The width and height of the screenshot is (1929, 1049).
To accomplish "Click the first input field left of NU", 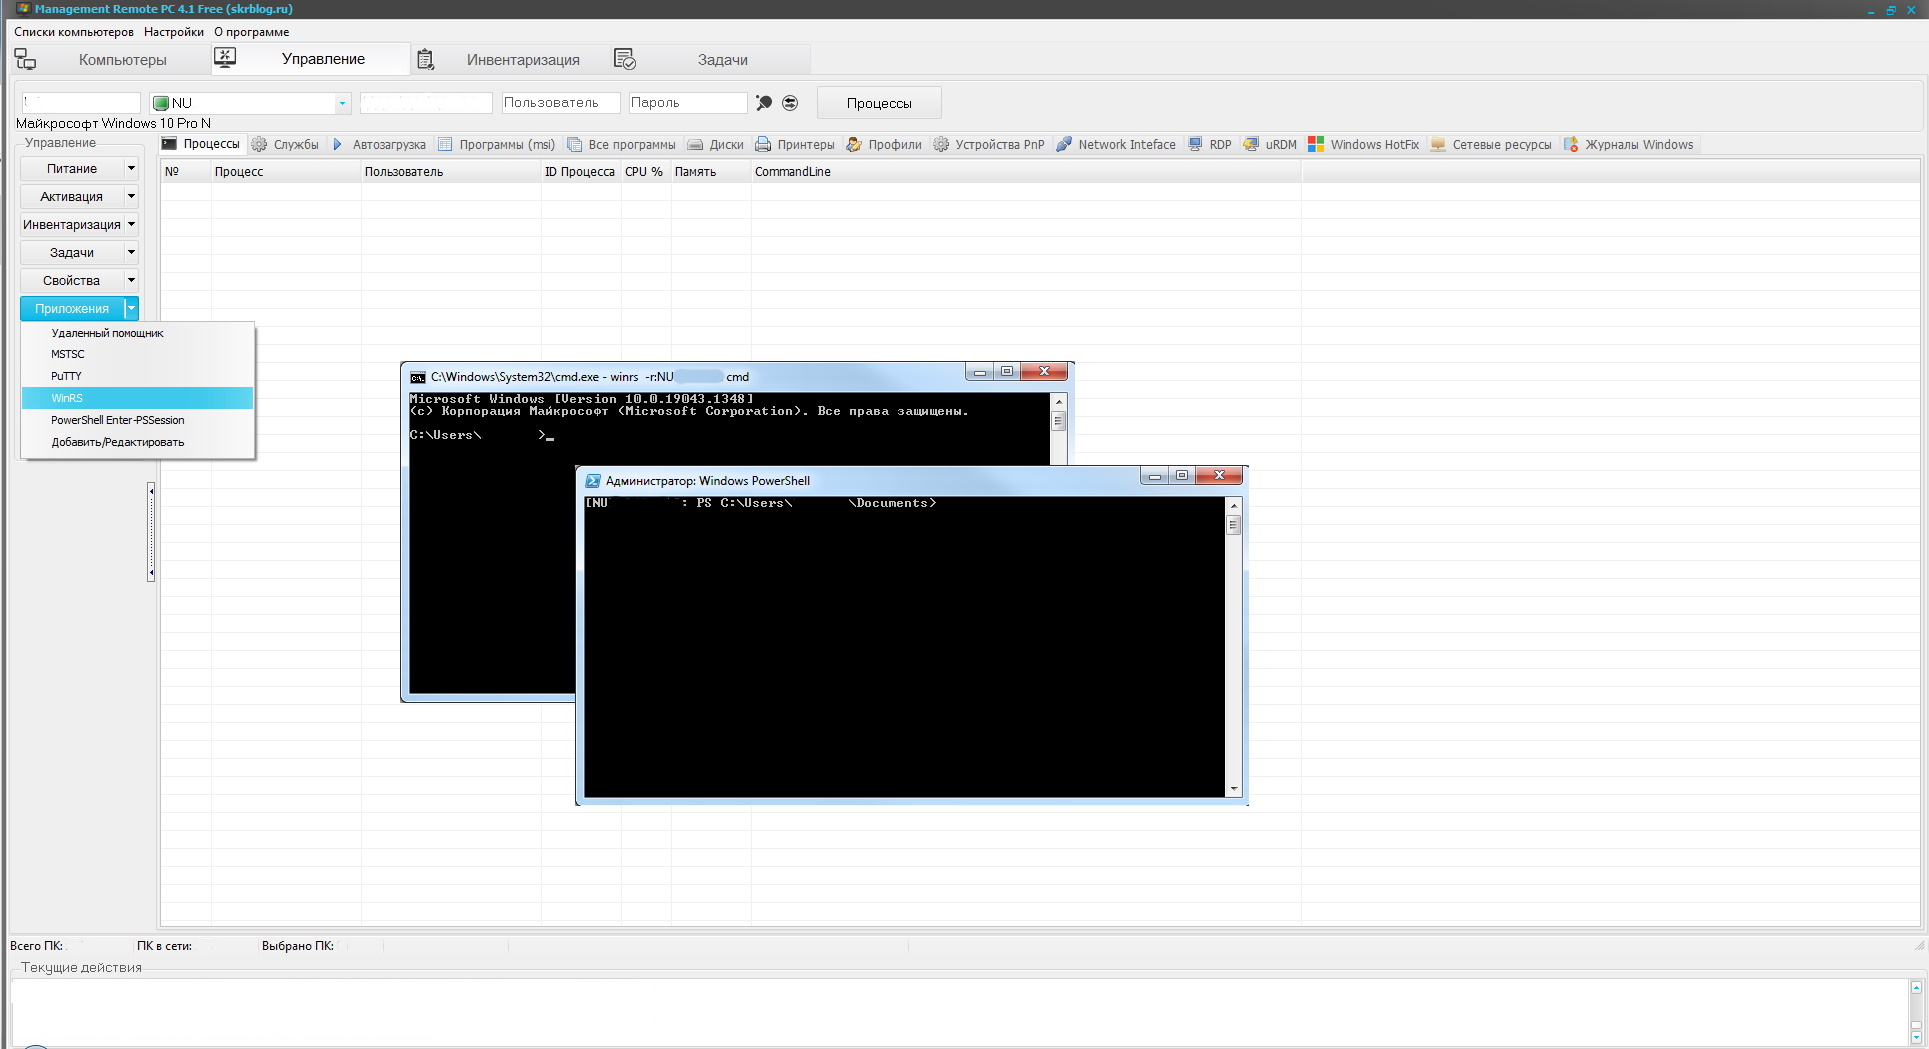I will [81, 102].
